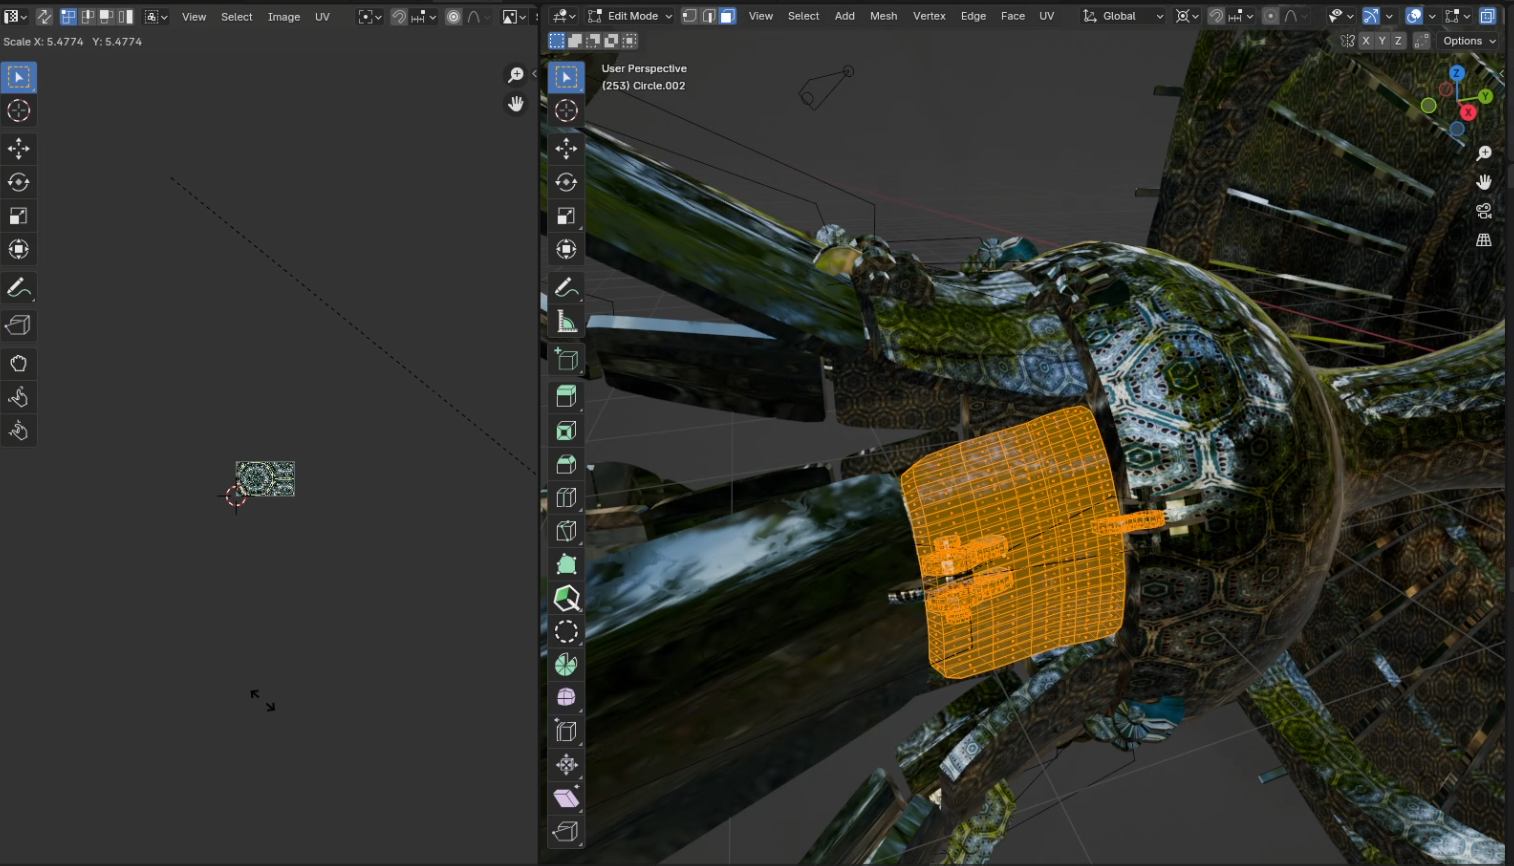Enable edge select mode in 3D viewport
The height and width of the screenshot is (866, 1514).
coord(709,16)
